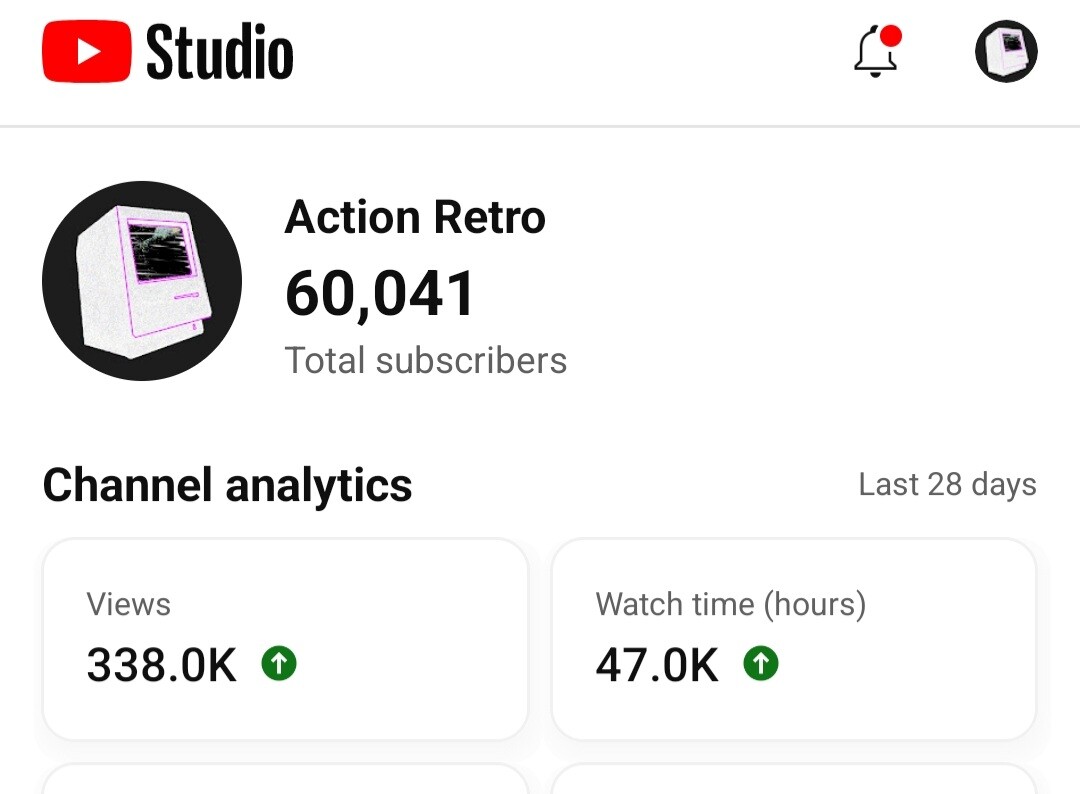The height and width of the screenshot is (794, 1080).
Task: Tap the 338.0K views value
Action: pos(162,665)
